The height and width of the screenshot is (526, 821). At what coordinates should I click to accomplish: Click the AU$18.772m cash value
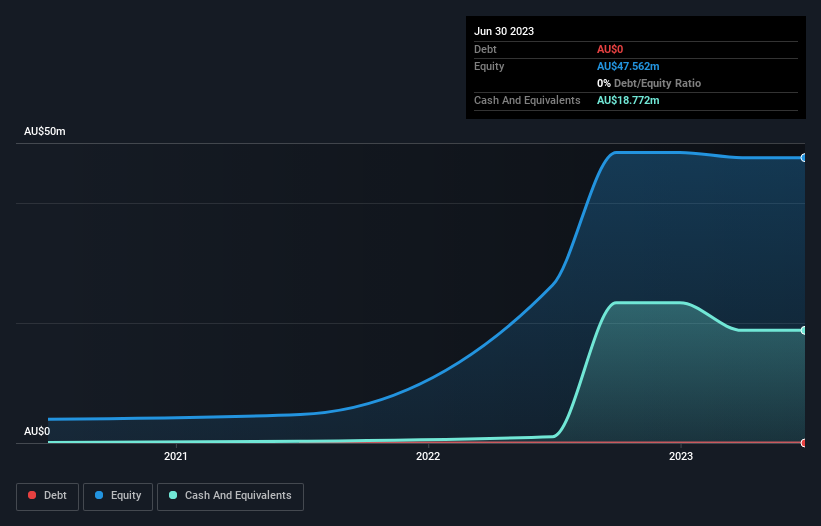(x=628, y=100)
